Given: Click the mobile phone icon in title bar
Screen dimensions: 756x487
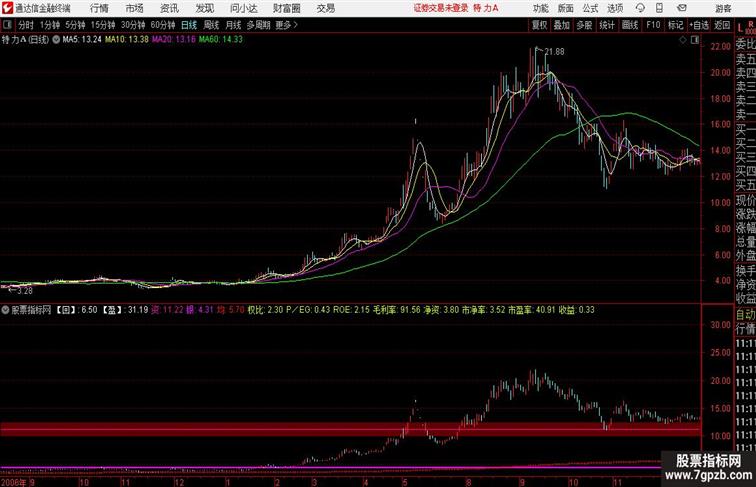Looking at the screenshot, I should coord(659,8).
